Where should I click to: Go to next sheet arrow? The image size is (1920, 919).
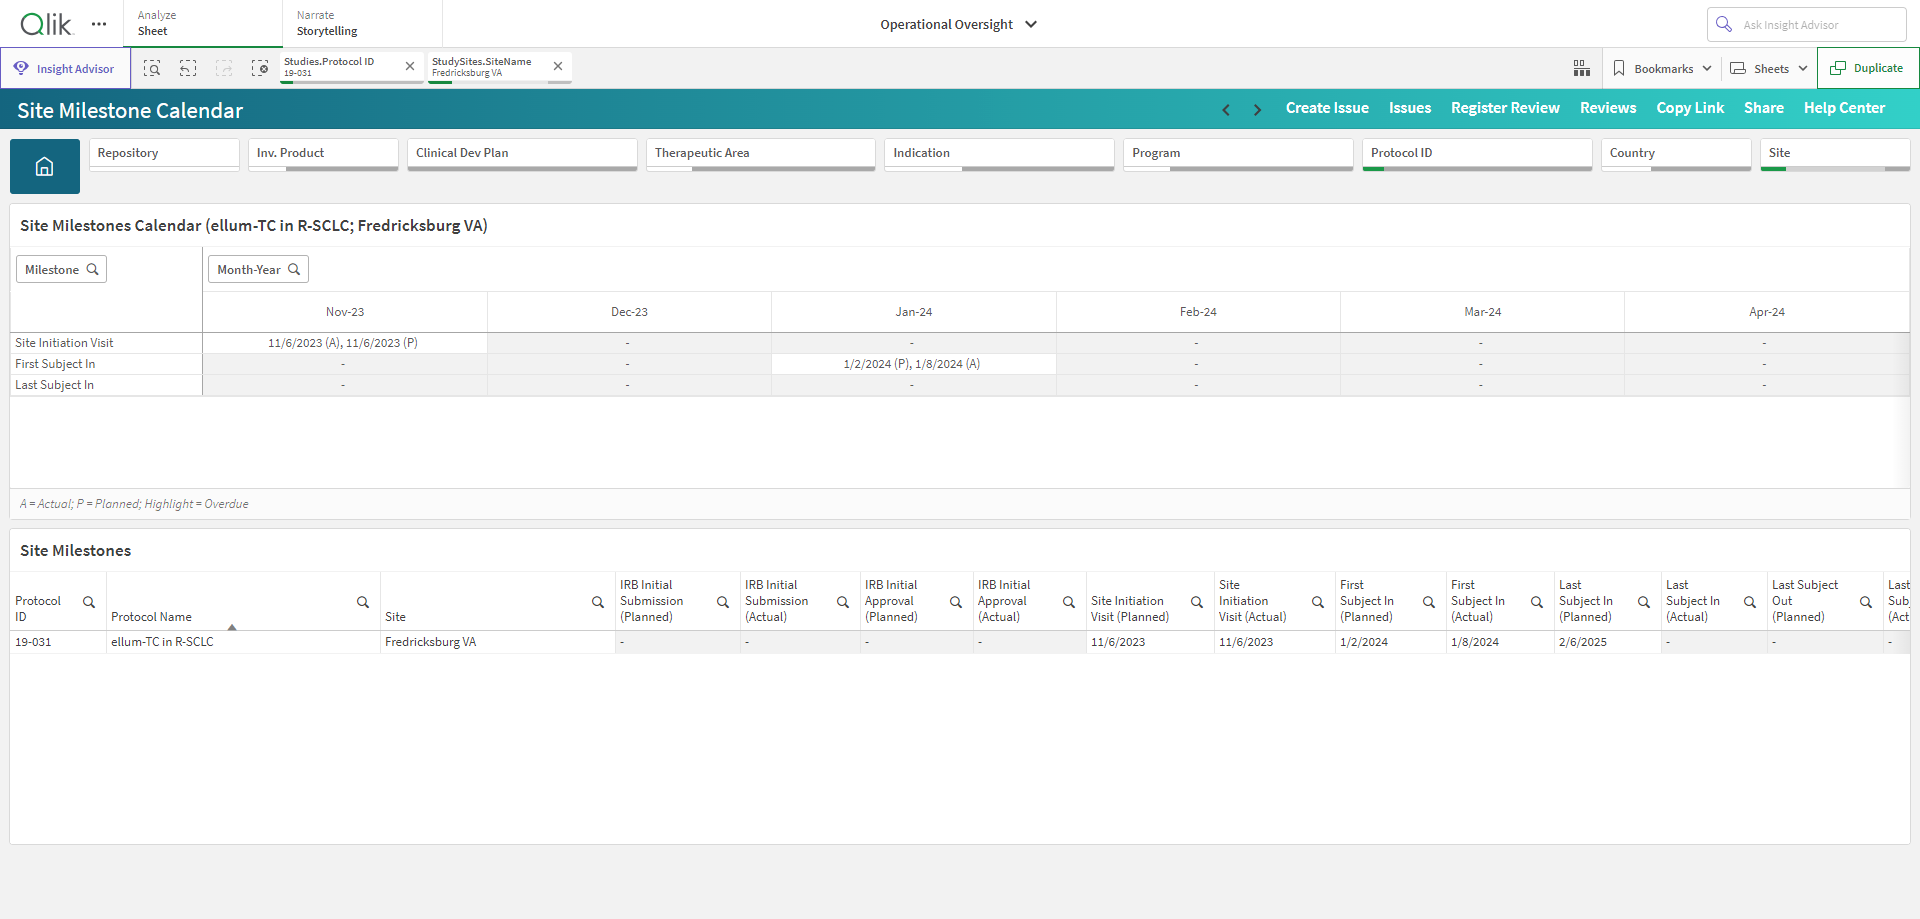(x=1257, y=110)
